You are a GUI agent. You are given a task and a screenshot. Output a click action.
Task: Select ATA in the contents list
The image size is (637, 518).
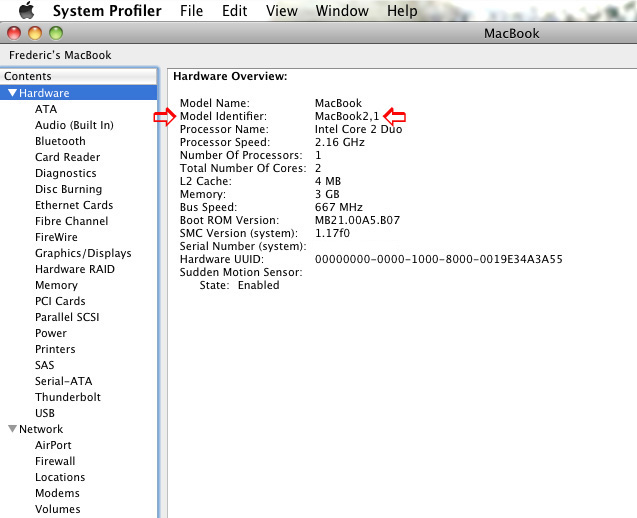[46, 109]
